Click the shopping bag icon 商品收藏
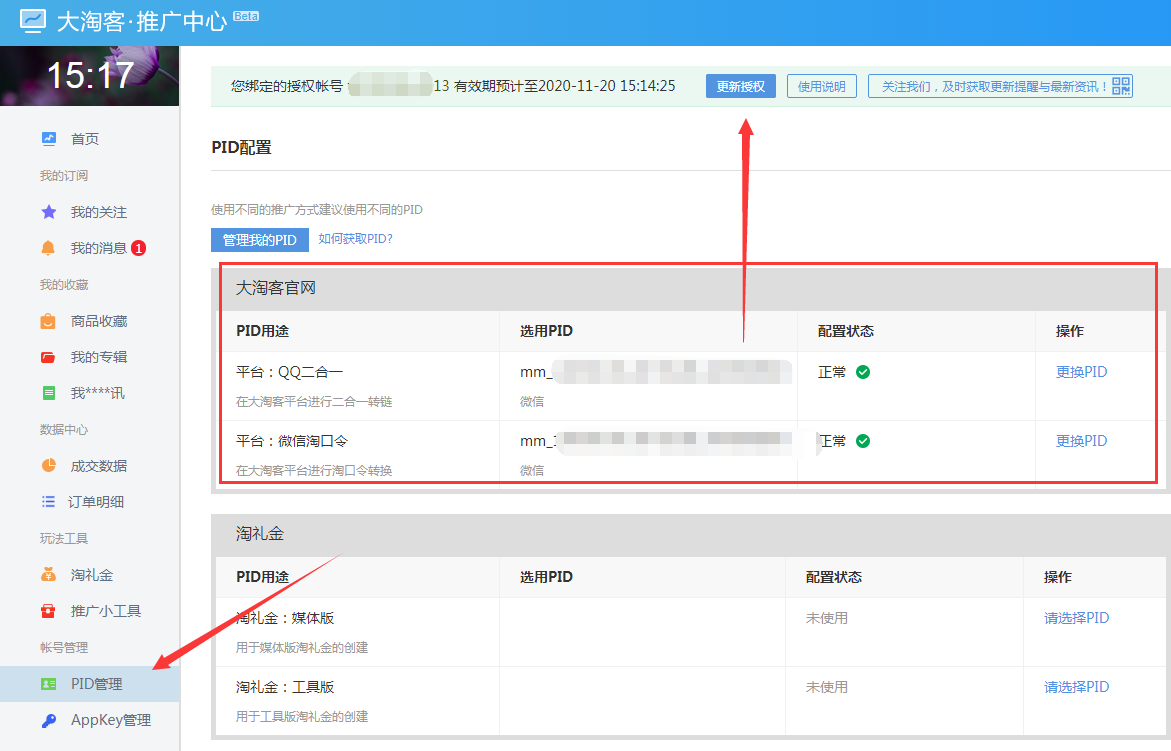Image resolution: width=1171 pixels, height=751 pixels. coord(49,321)
